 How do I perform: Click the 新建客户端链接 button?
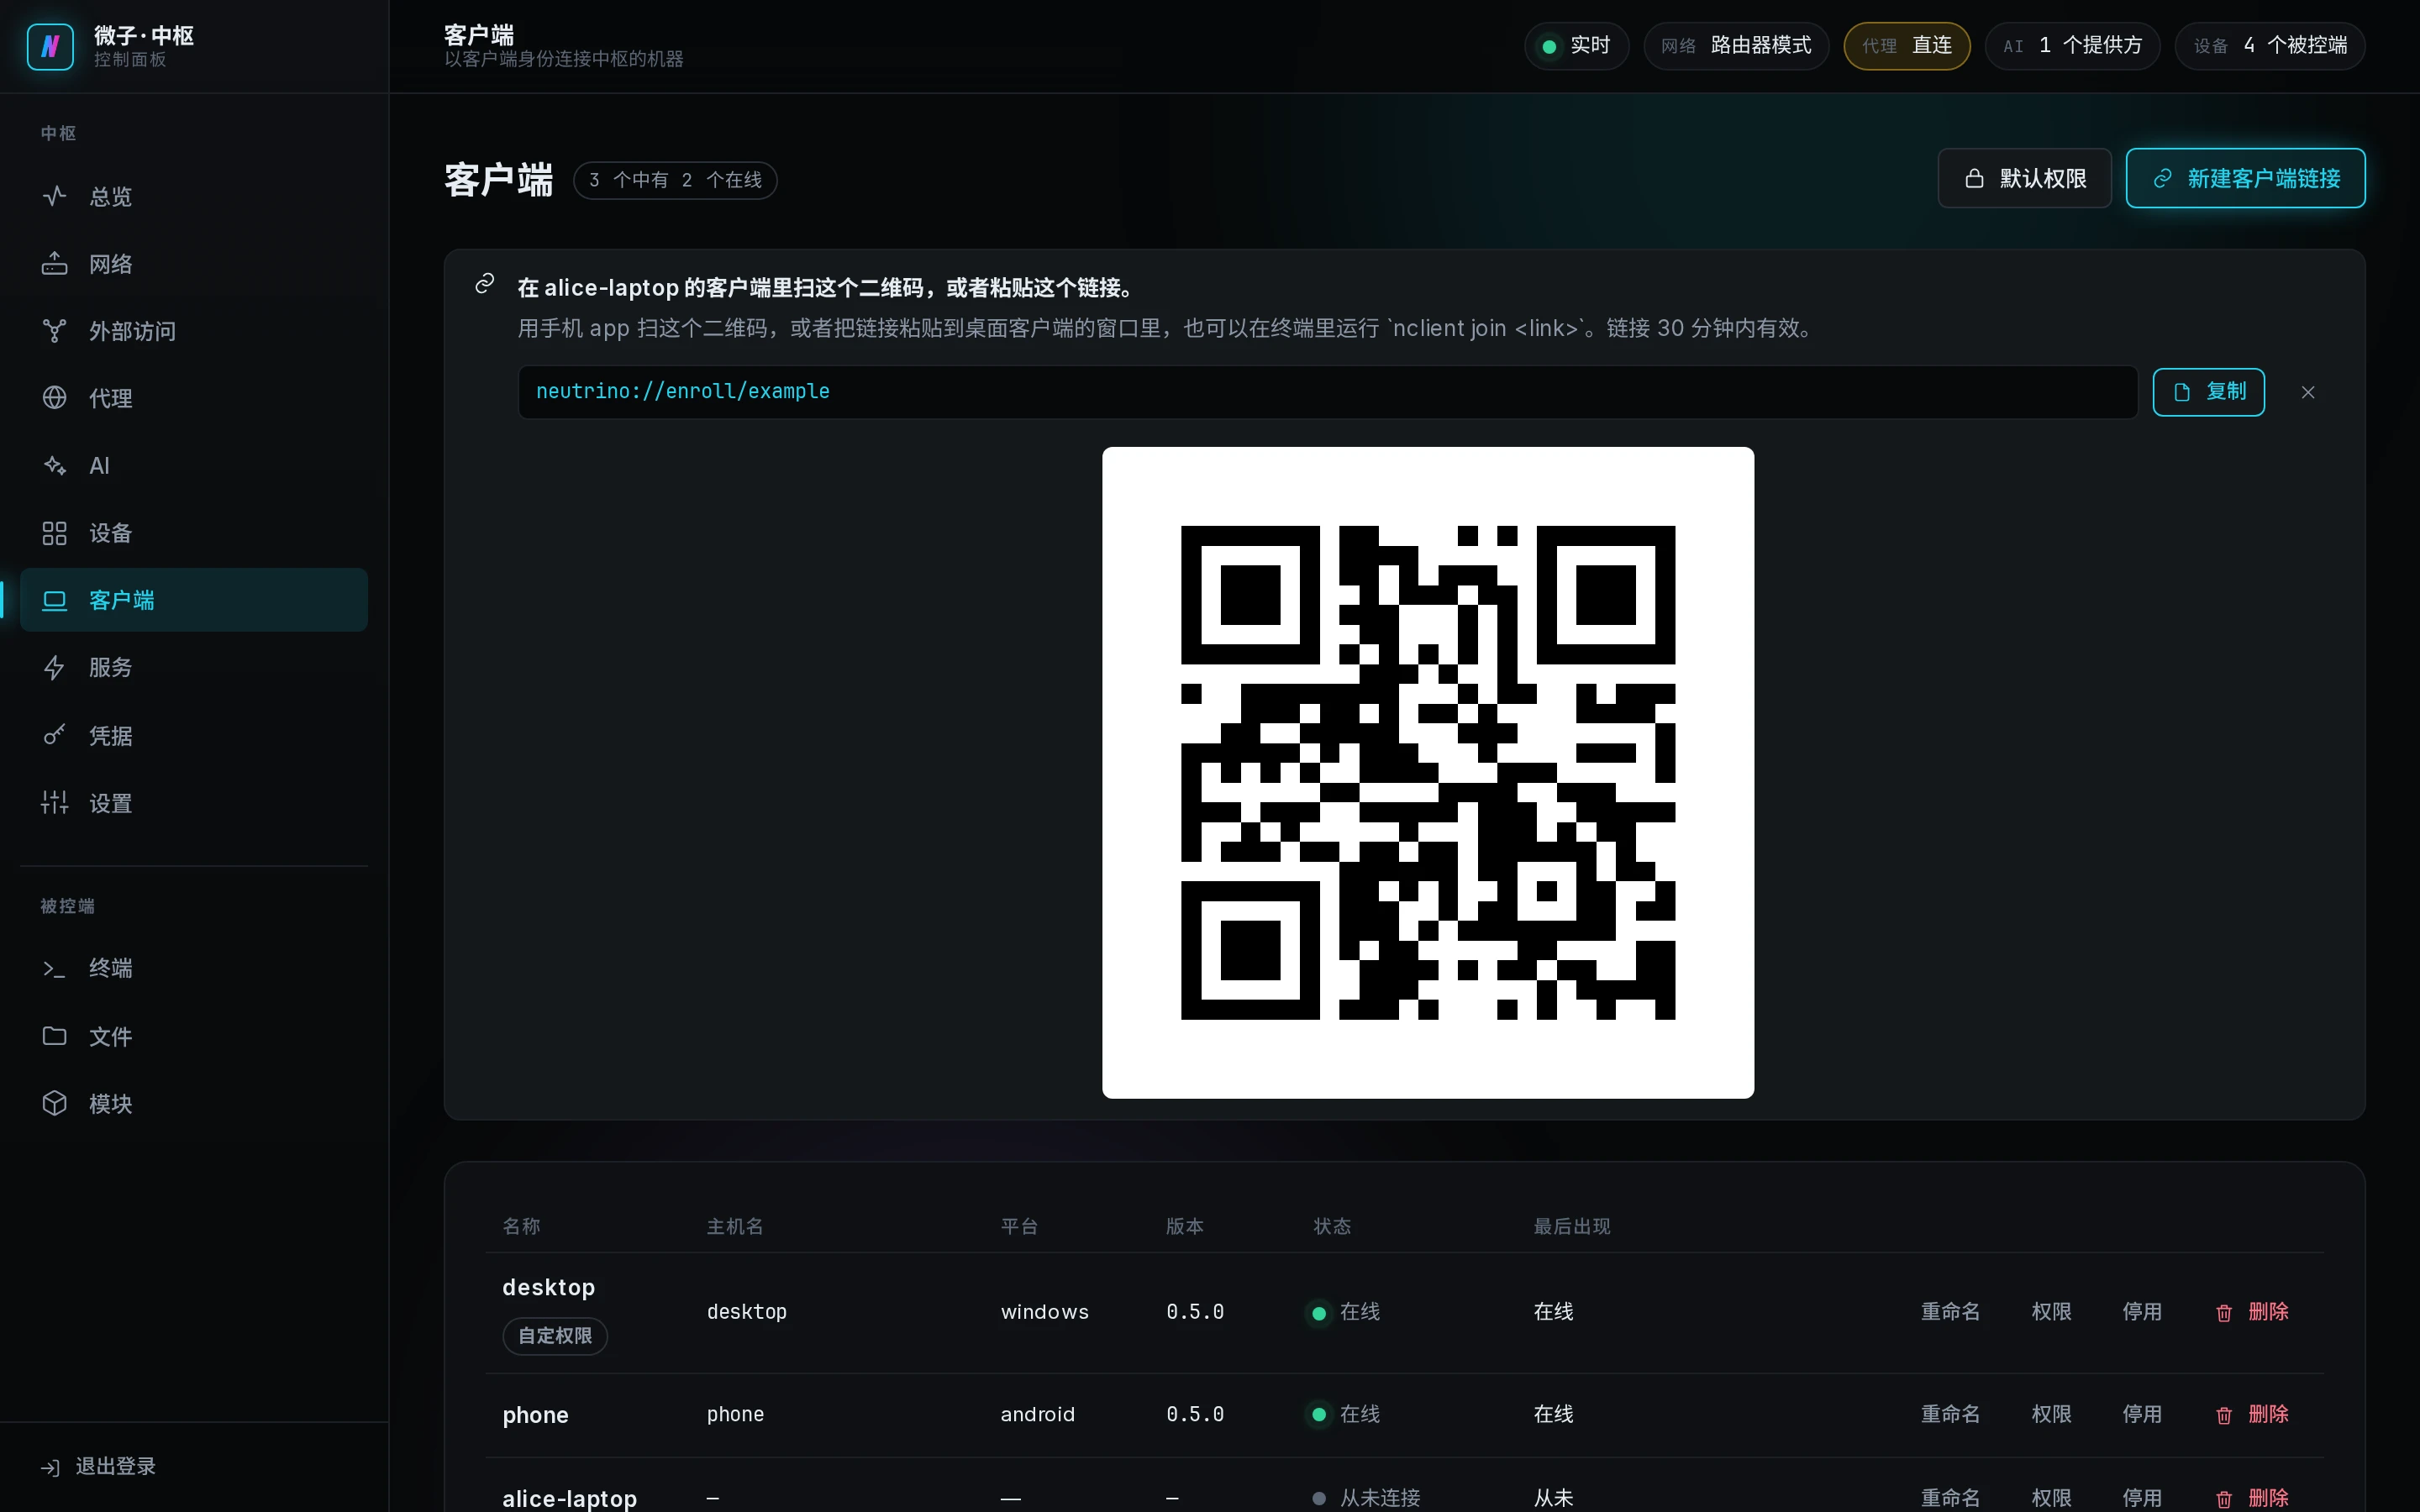(x=2245, y=178)
